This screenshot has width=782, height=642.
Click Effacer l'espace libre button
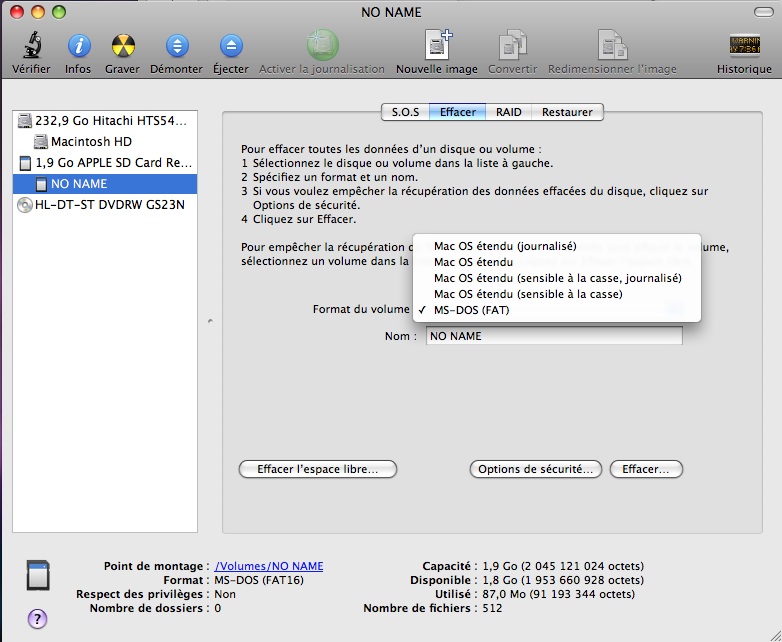[x=318, y=469]
